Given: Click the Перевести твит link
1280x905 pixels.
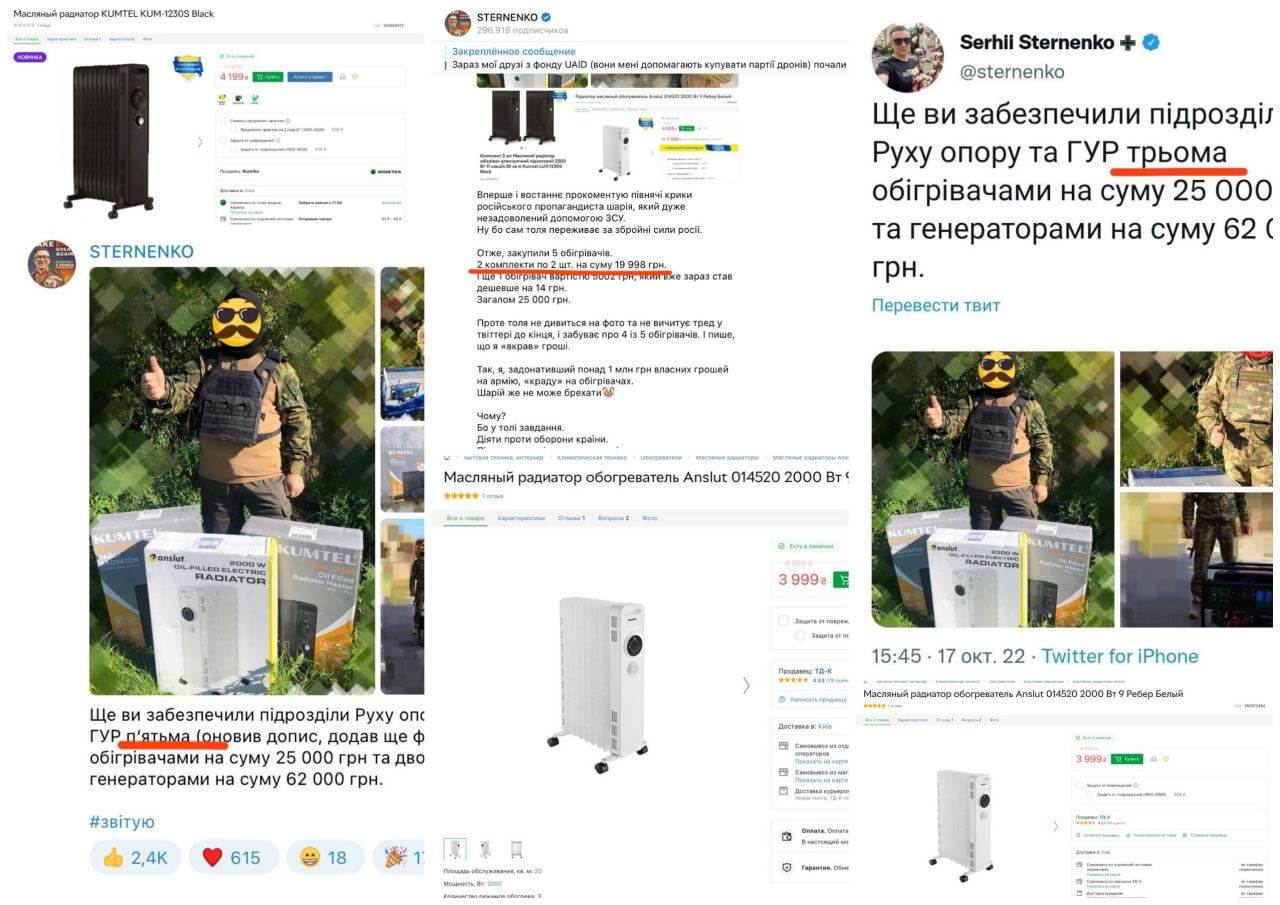Looking at the screenshot, I should pyautogui.click(x=936, y=305).
